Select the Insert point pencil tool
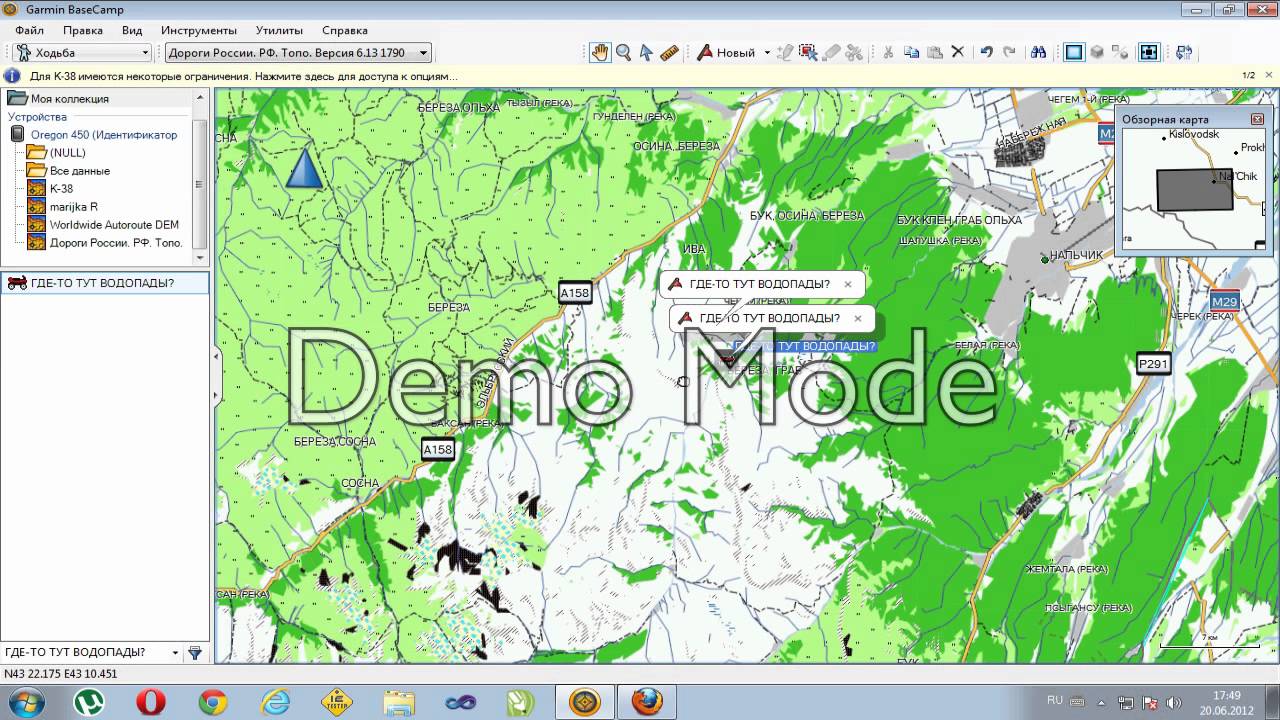1280x720 pixels. click(x=785, y=52)
